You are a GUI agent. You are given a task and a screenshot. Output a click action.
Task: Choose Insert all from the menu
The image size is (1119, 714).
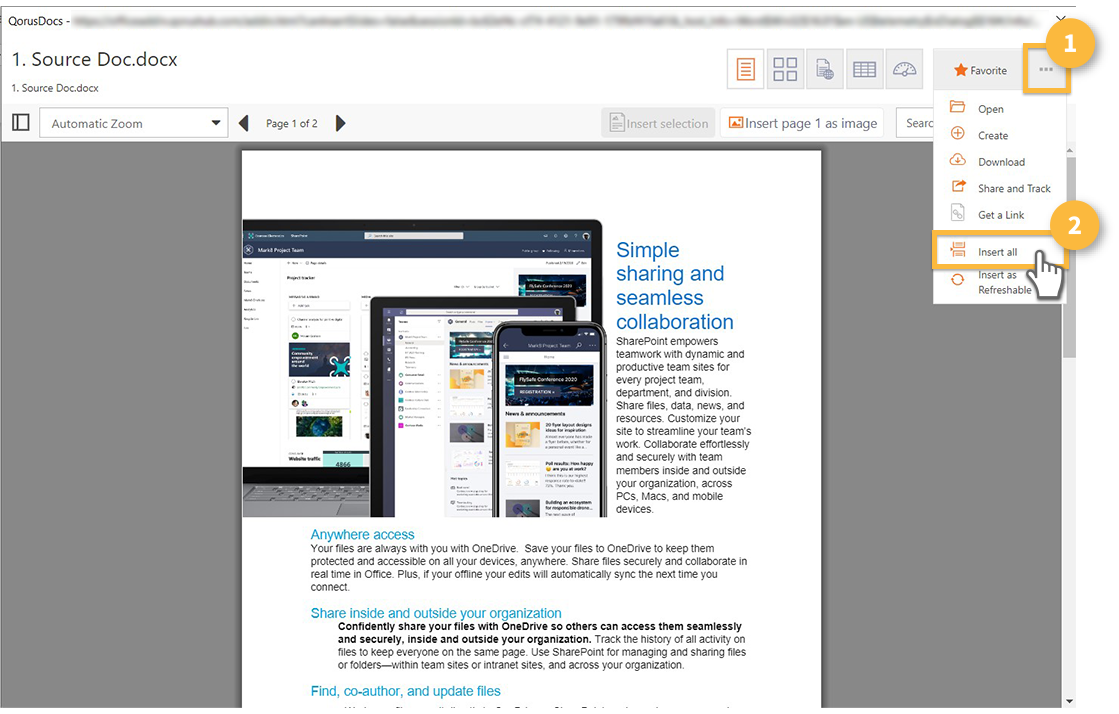tap(997, 252)
